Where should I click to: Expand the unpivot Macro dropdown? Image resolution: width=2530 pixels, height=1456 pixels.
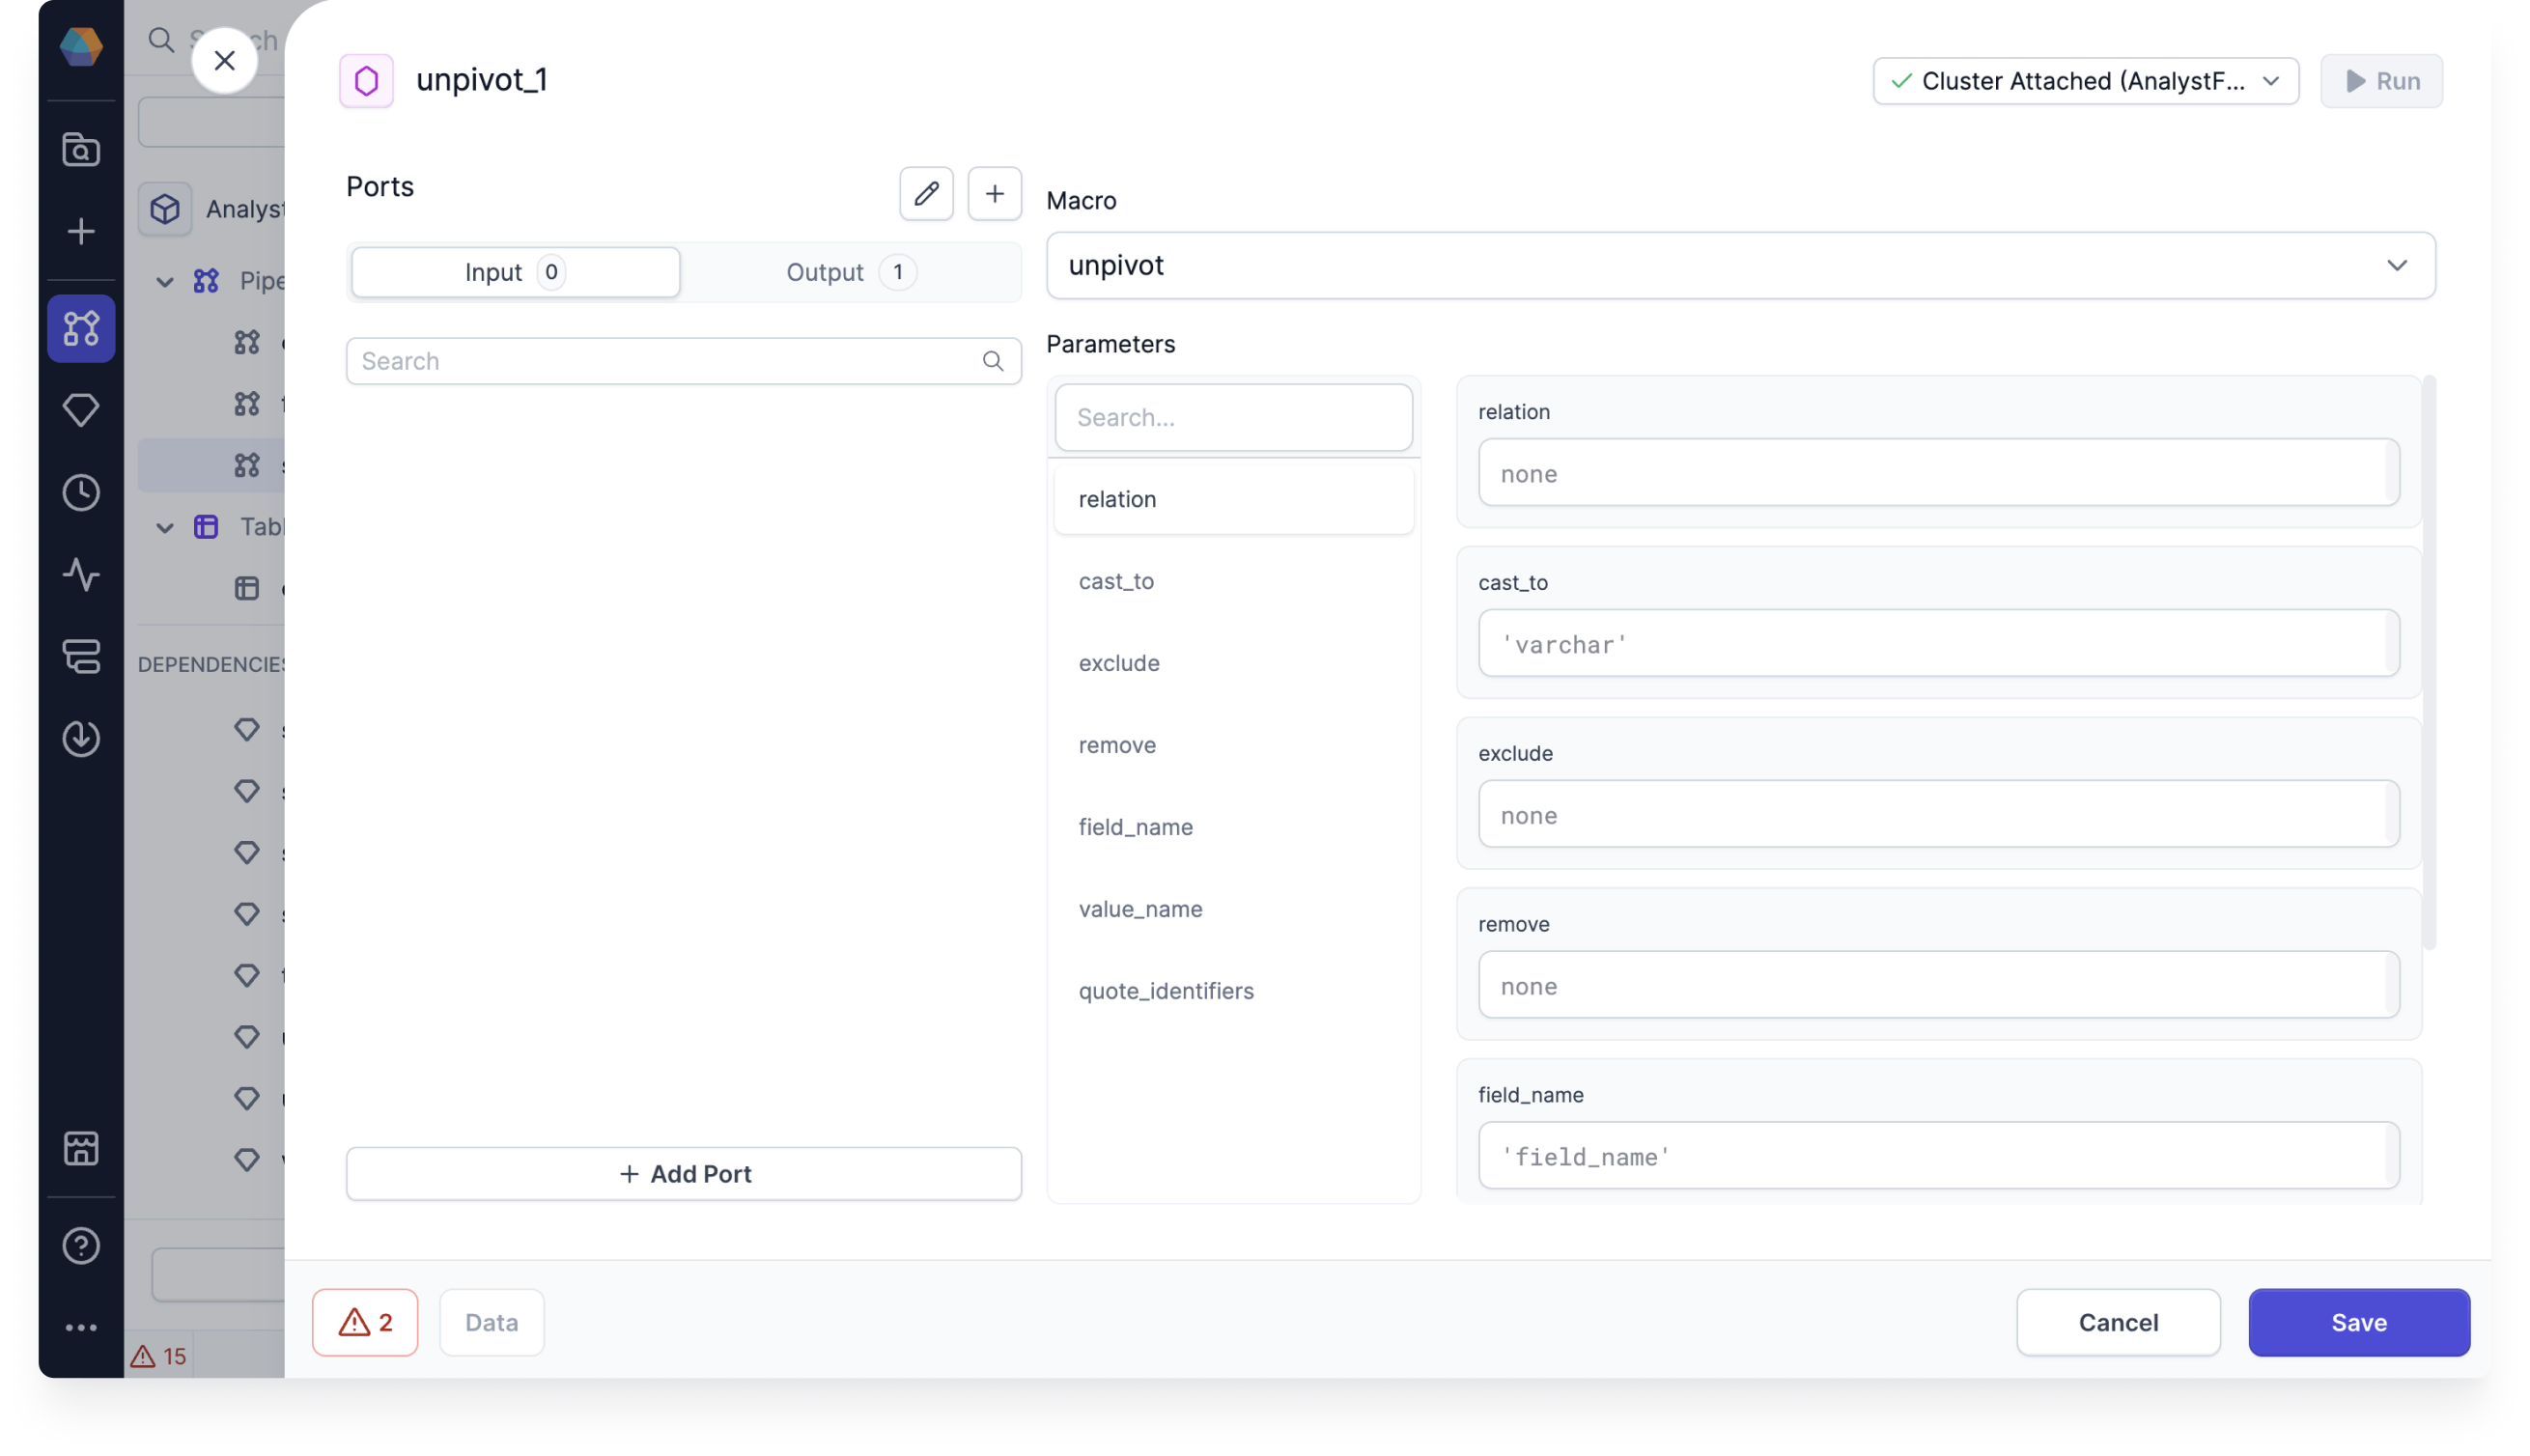point(1739,265)
